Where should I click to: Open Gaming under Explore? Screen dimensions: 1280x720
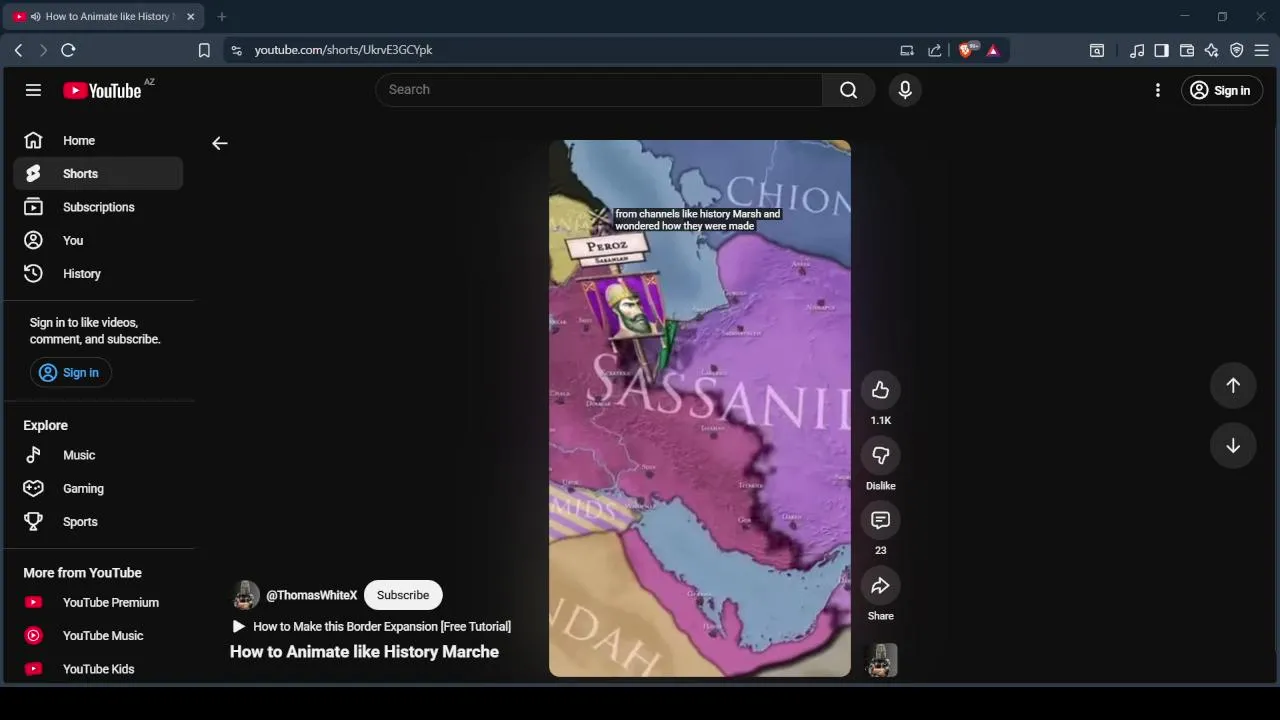pos(98,489)
